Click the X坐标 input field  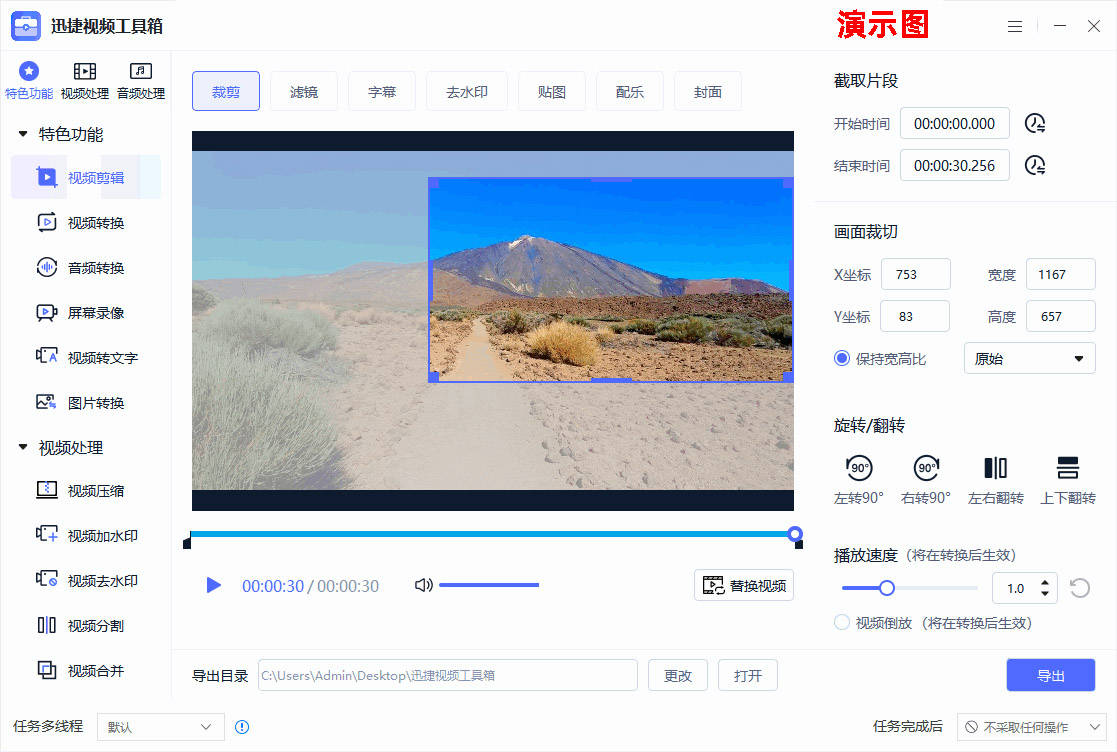click(915, 274)
